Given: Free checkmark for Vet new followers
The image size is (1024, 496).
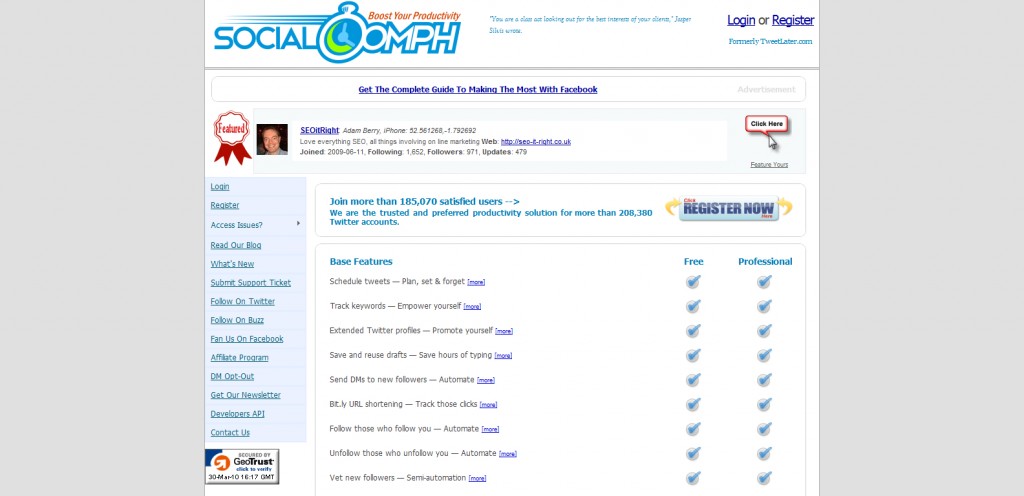Looking at the screenshot, I should [693, 478].
